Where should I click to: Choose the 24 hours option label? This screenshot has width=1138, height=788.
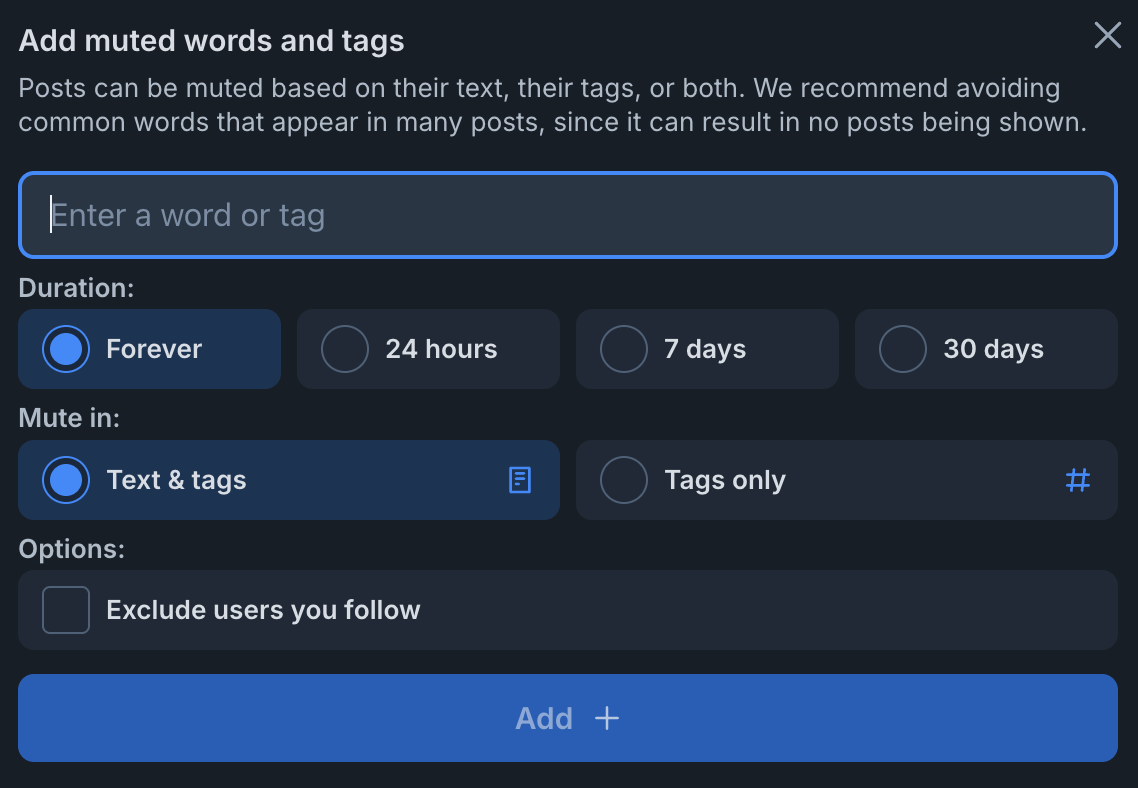pyautogui.click(x=441, y=349)
